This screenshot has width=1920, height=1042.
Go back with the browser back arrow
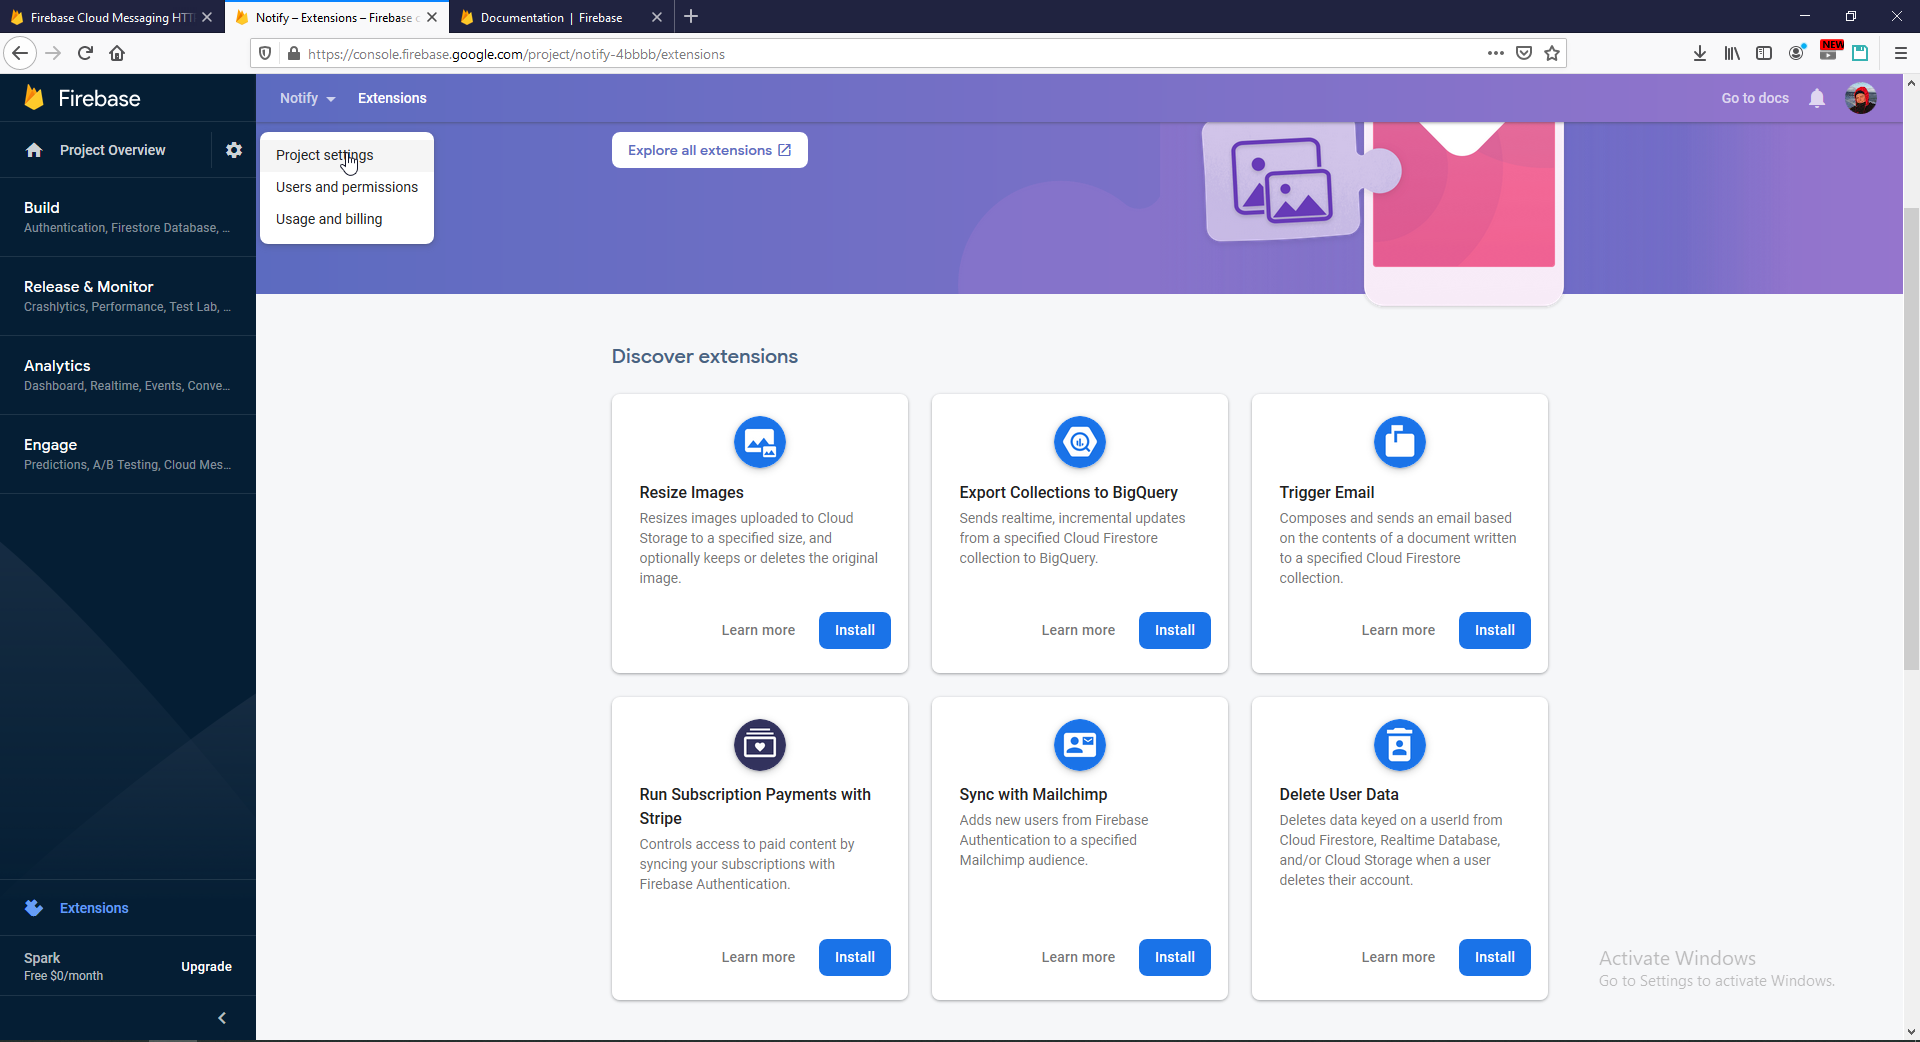(20, 53)
